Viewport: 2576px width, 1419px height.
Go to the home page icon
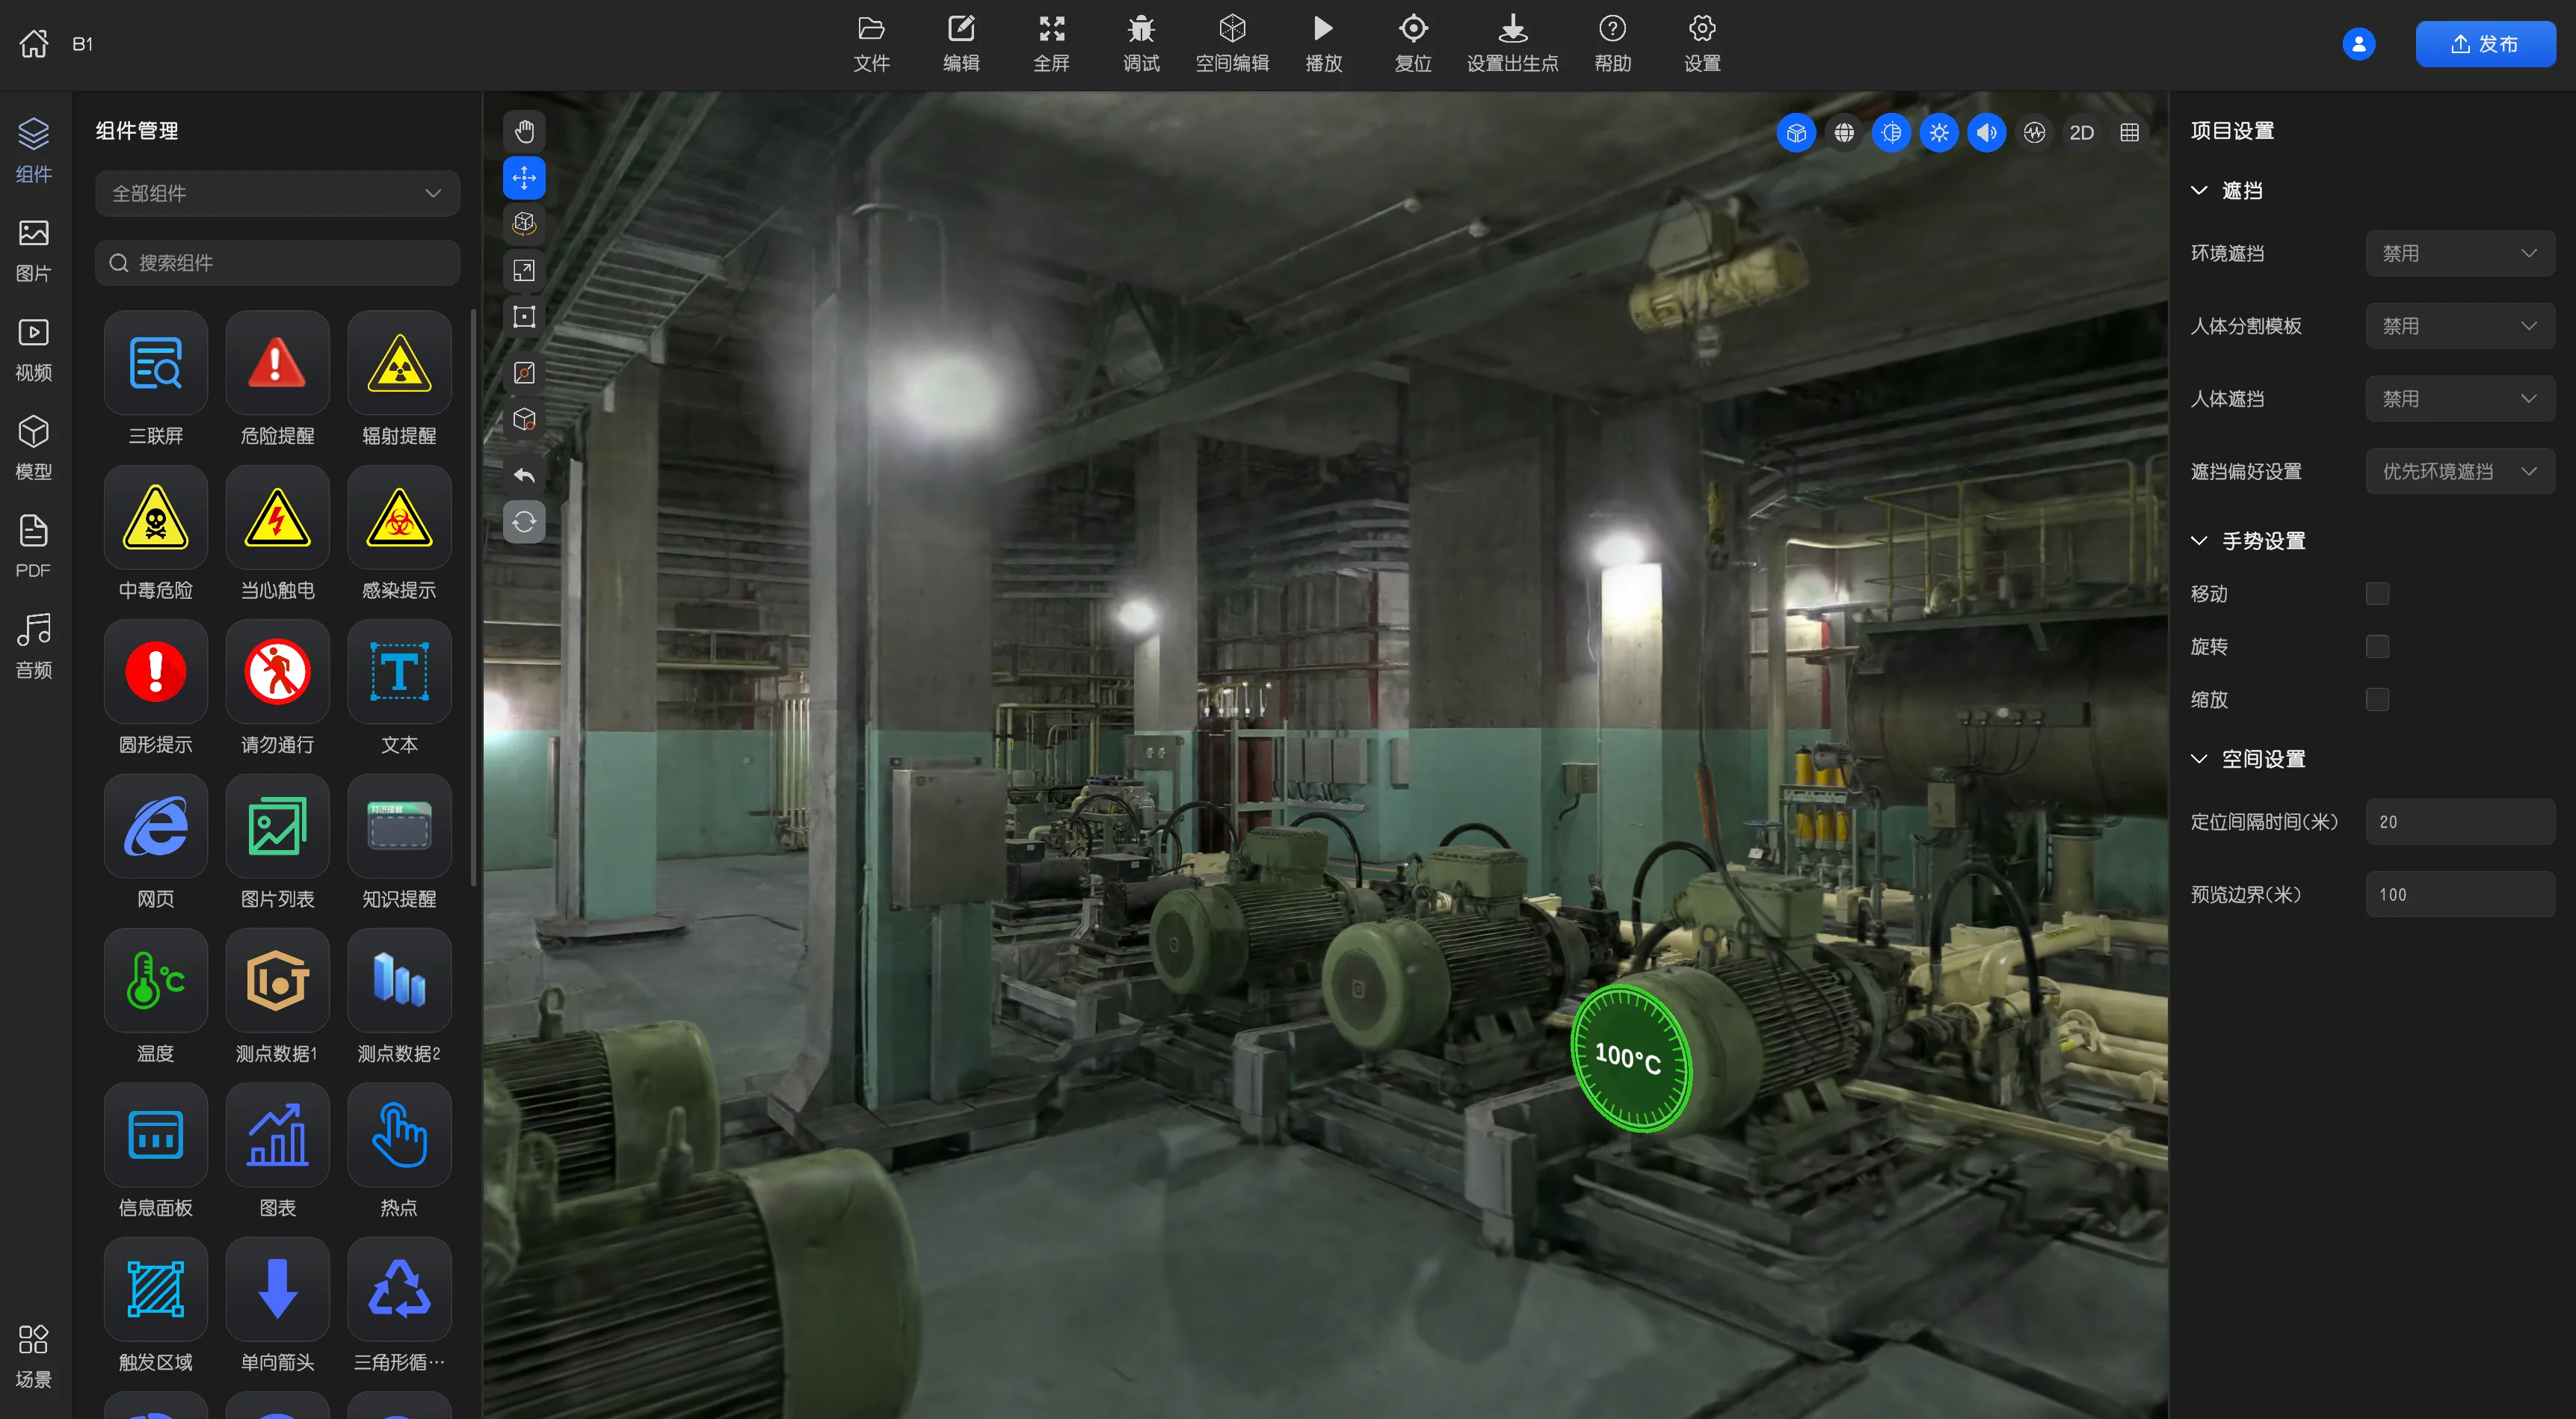point(34,44)
